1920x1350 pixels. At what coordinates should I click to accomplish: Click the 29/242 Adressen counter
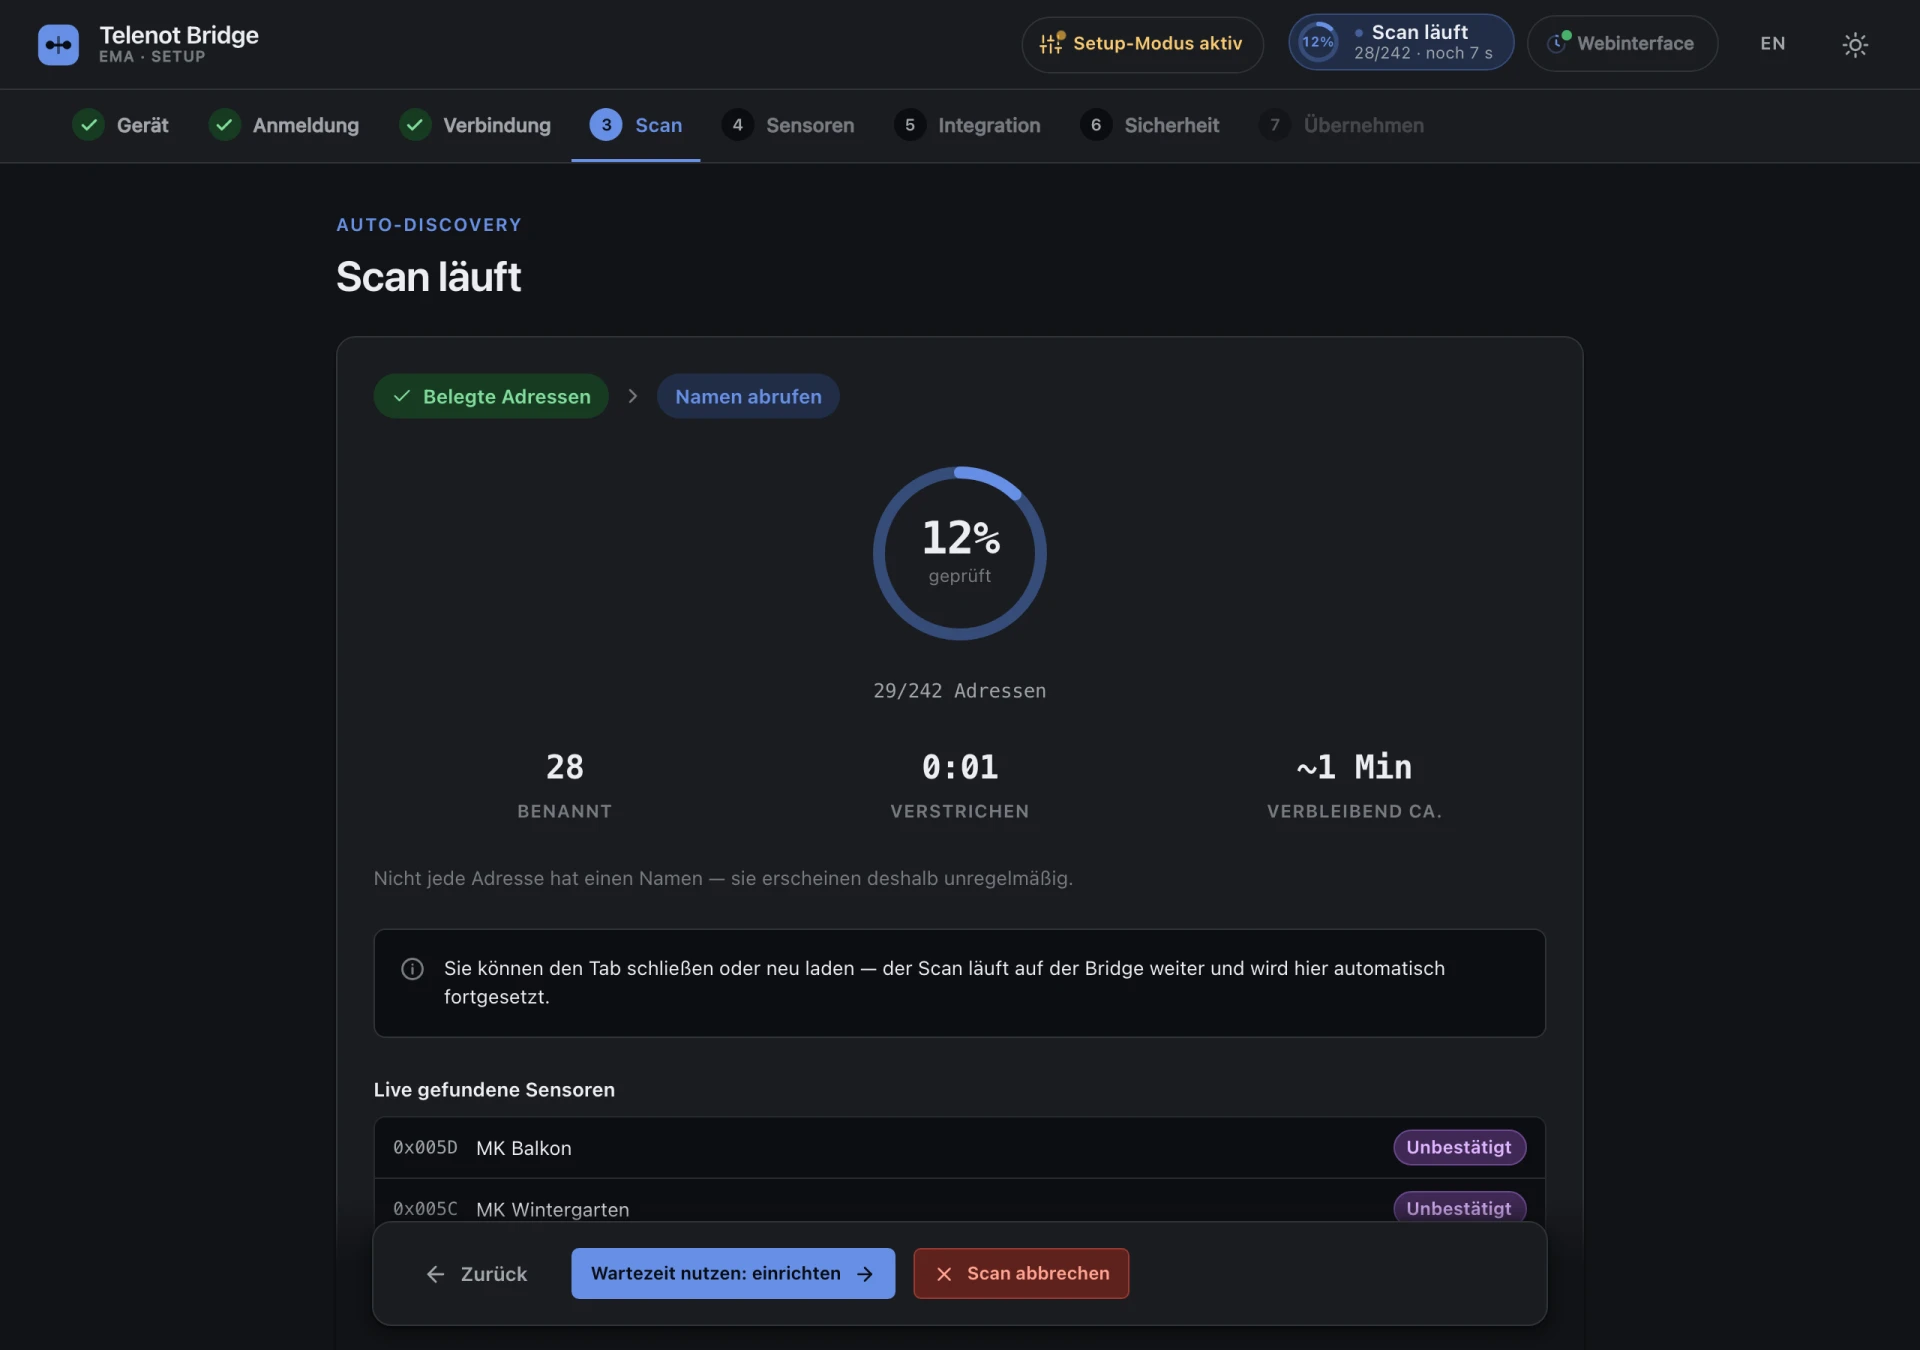960,691
